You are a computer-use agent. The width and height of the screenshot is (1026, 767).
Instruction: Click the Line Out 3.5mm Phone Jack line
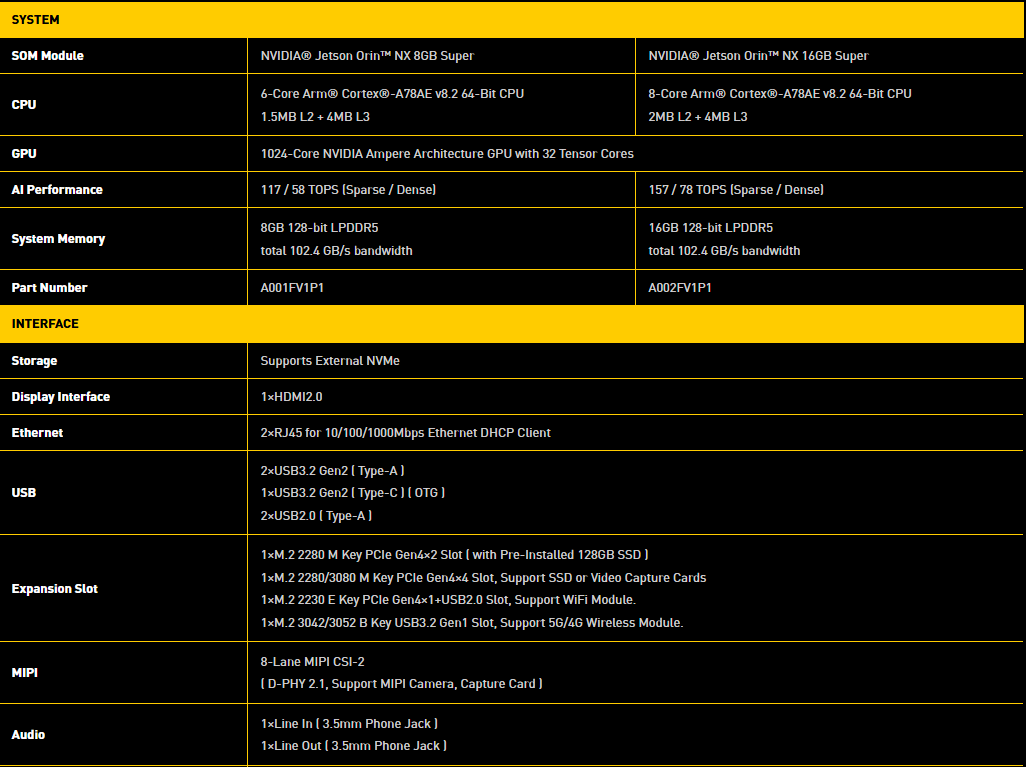click(x=353, y=746)
